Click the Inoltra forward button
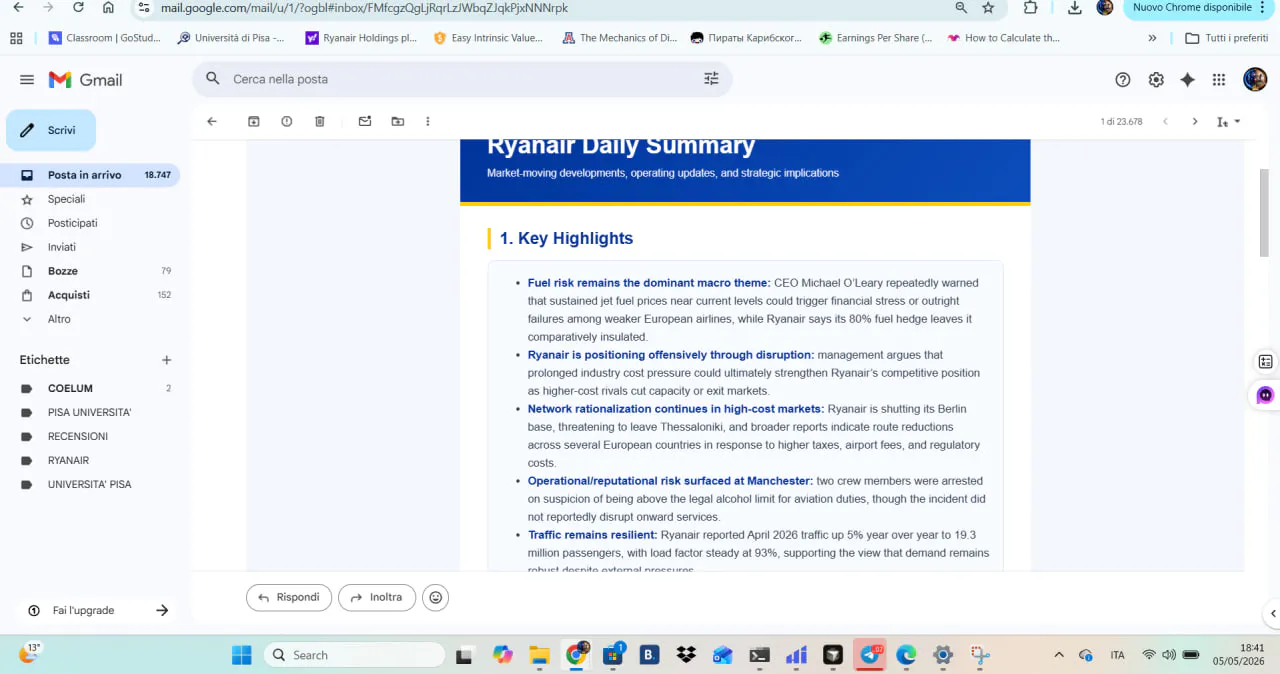The width and height of the screenshot is (1280, 674). click(377, 598)
